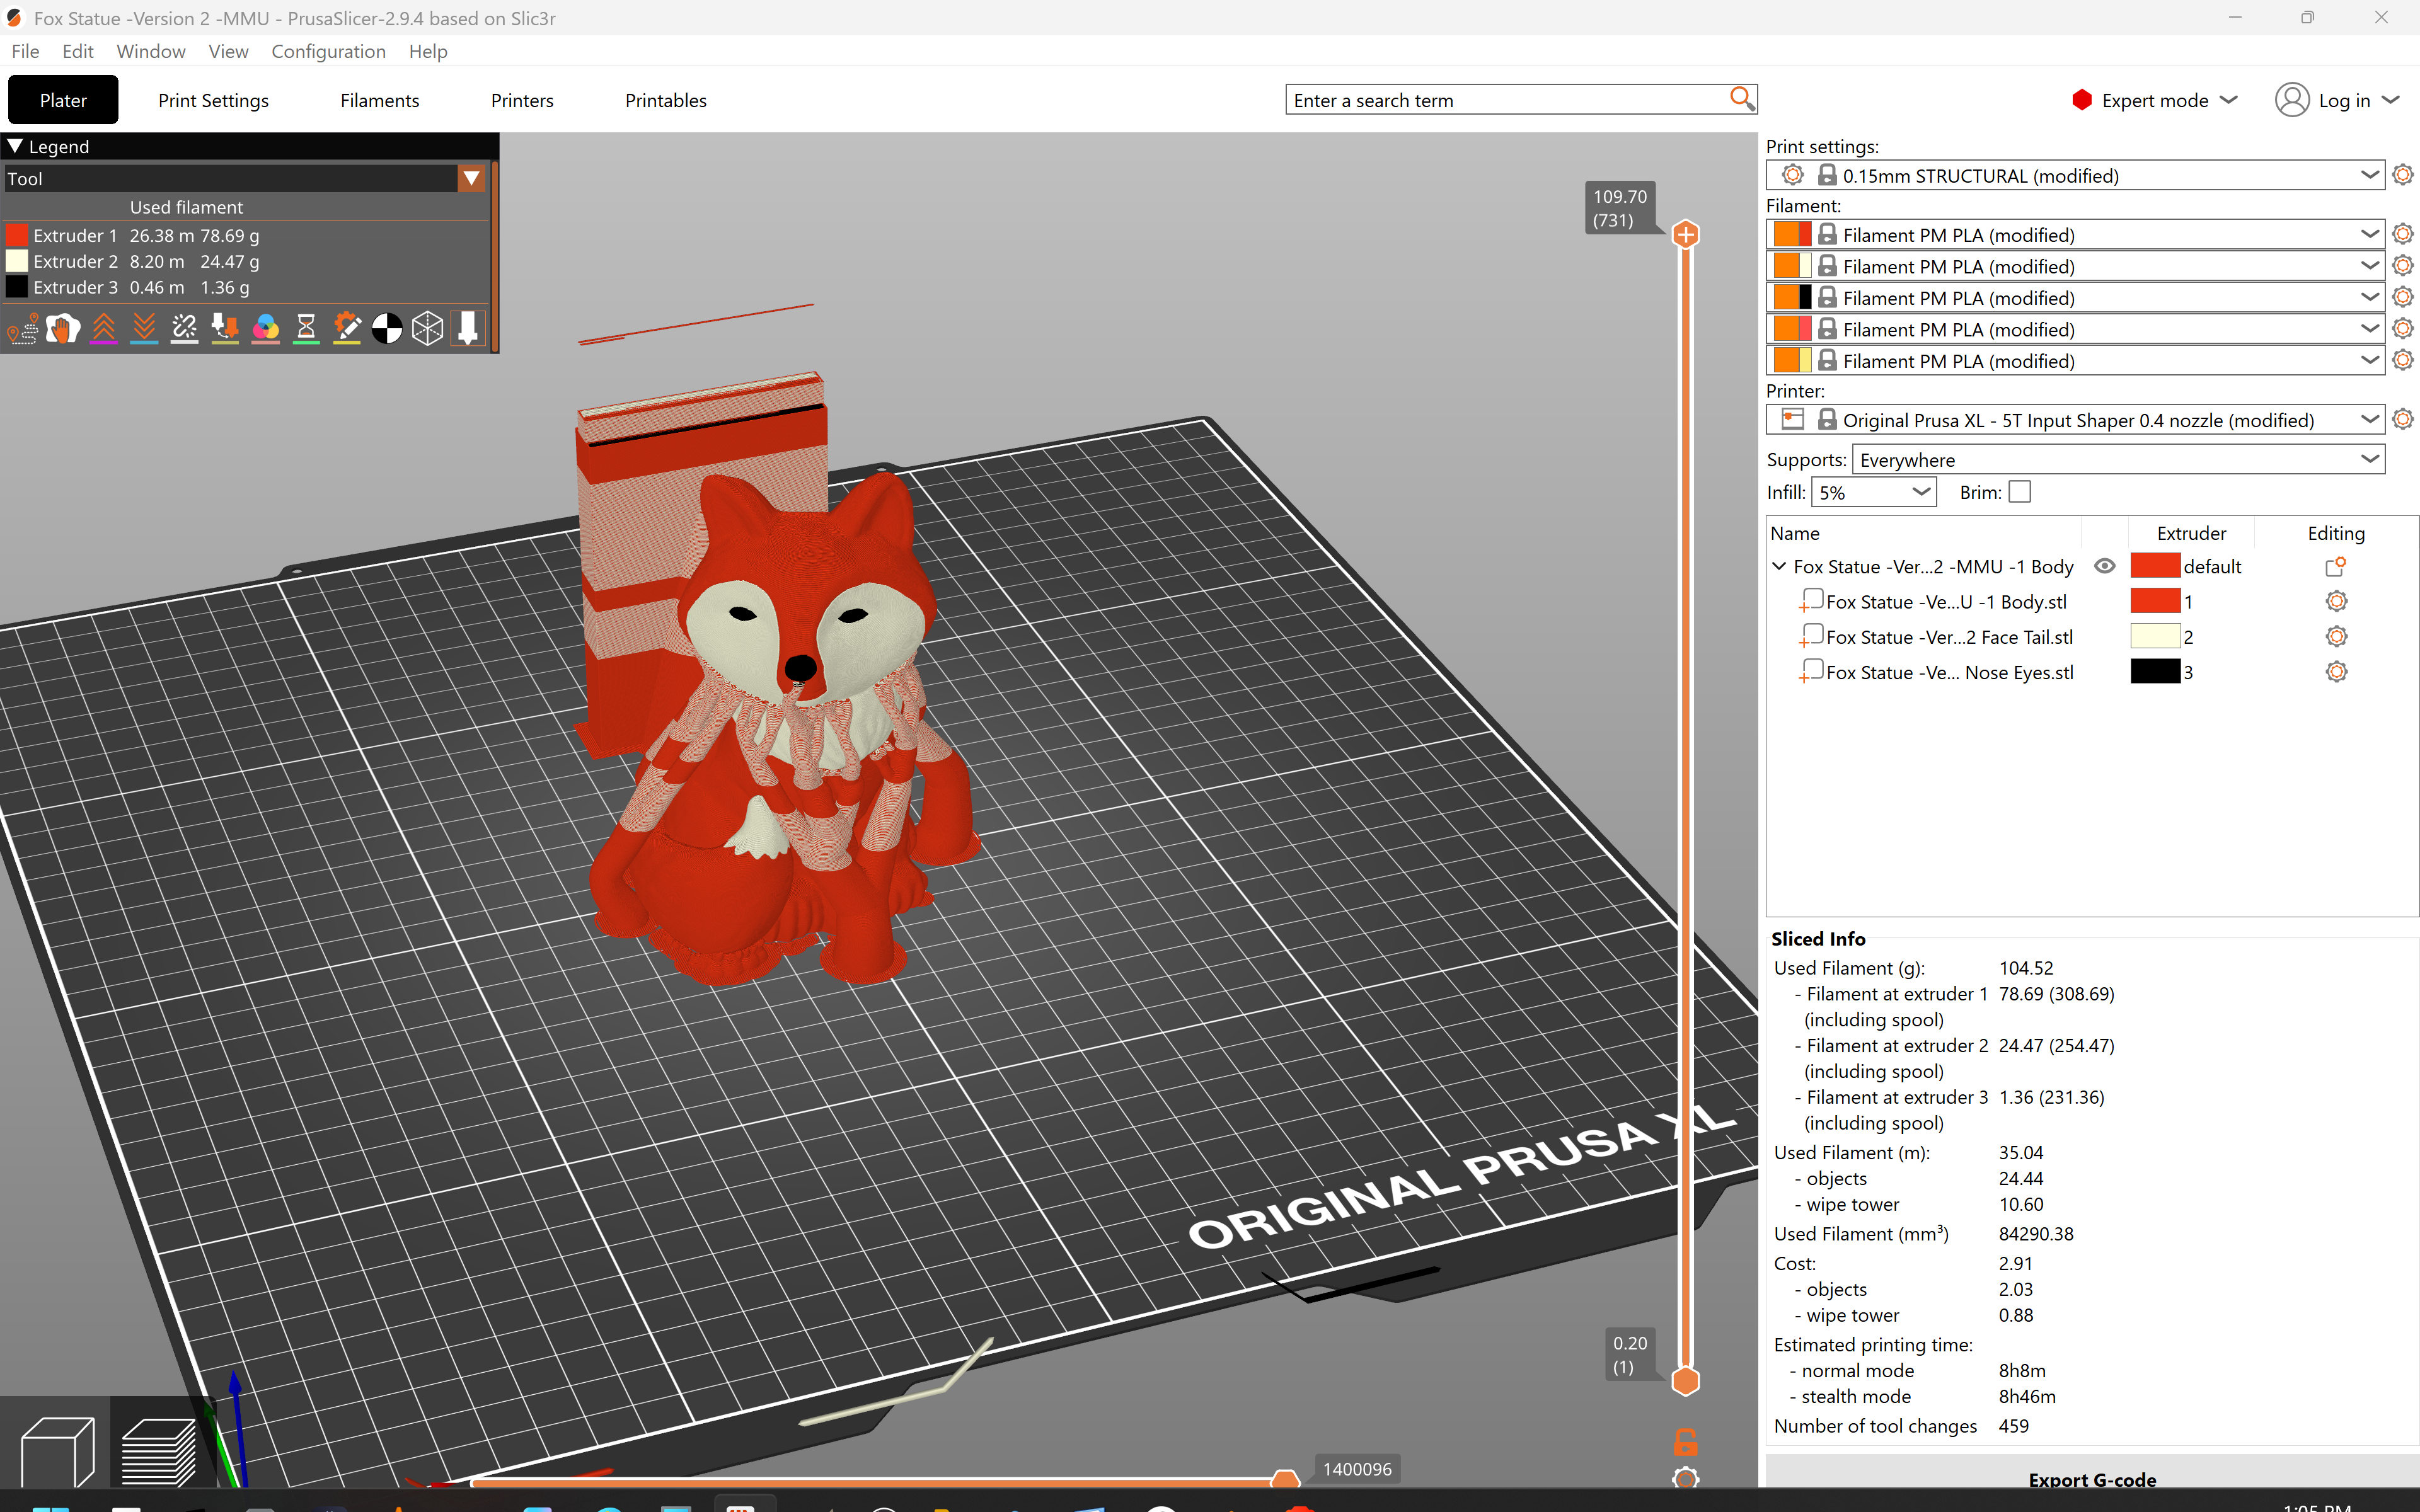The image size is (2420, 1512).
Task: Open the File menu
Action: pyautogui.click(x=25, y=51)
